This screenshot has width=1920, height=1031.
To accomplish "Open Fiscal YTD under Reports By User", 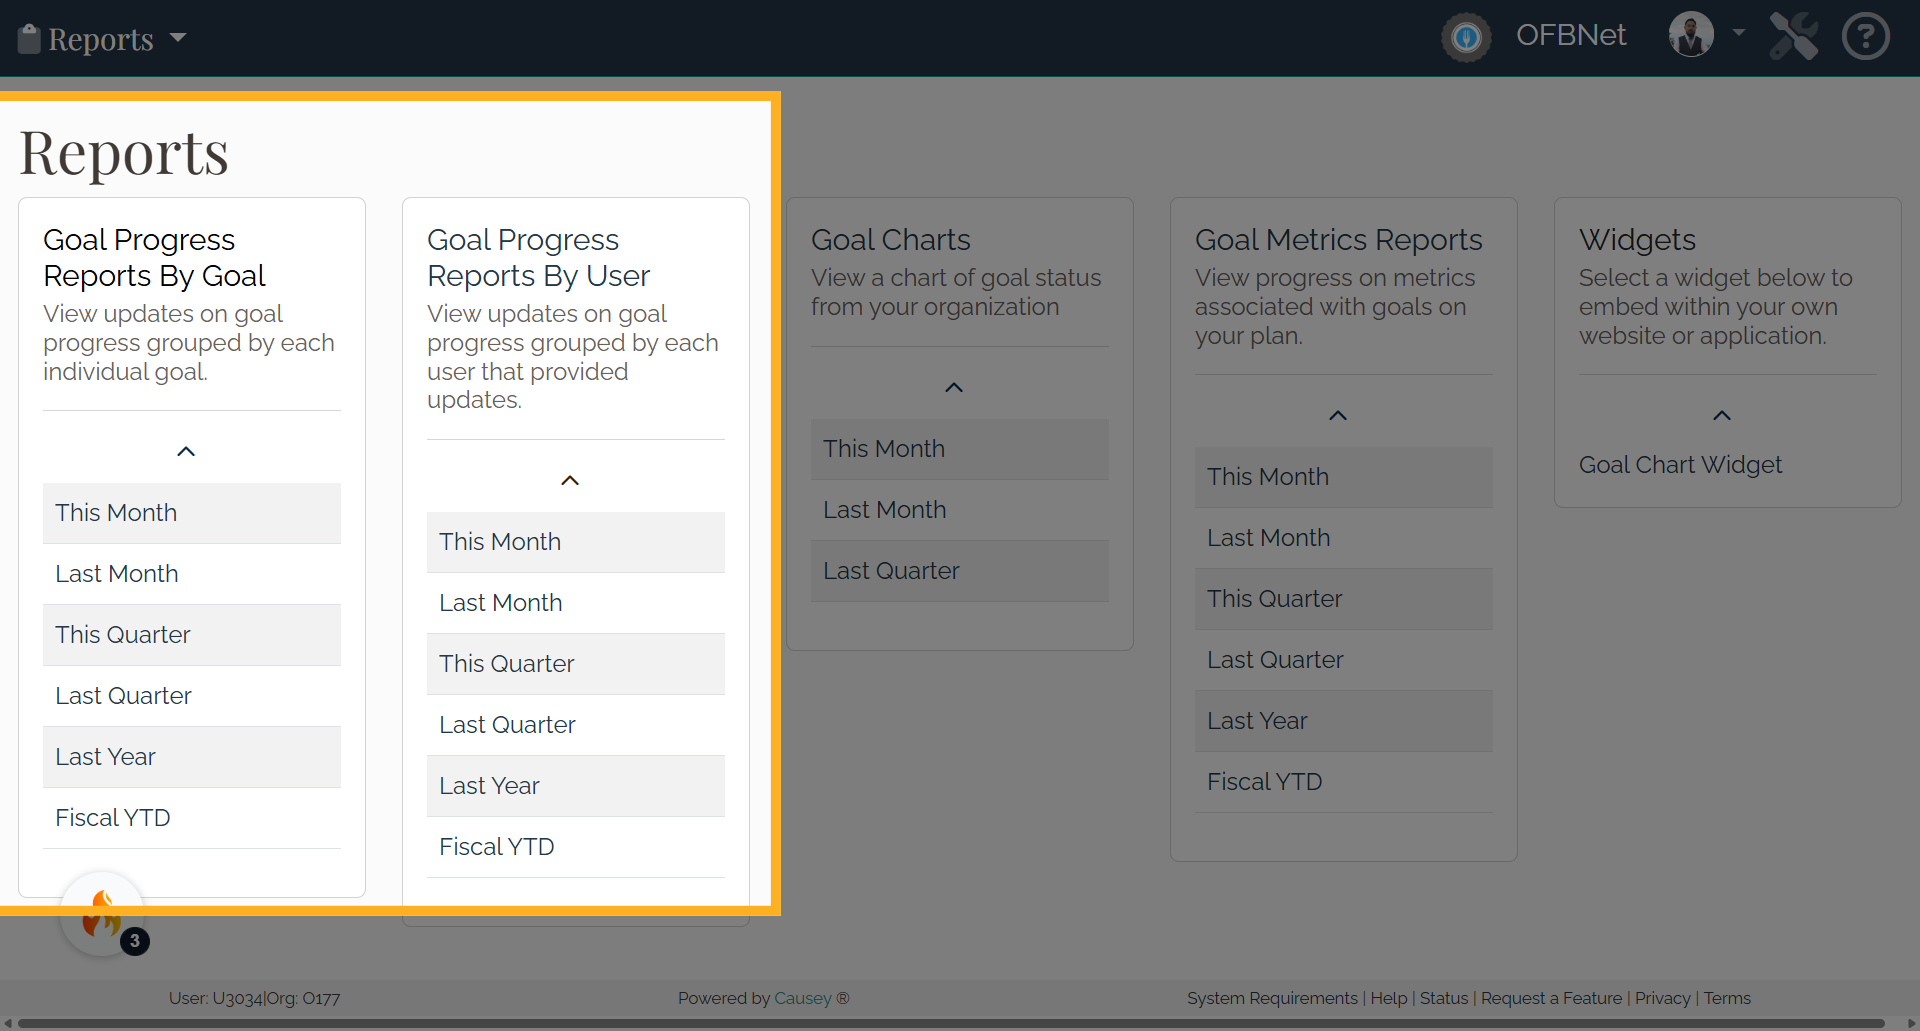I will tap(576, 847).
